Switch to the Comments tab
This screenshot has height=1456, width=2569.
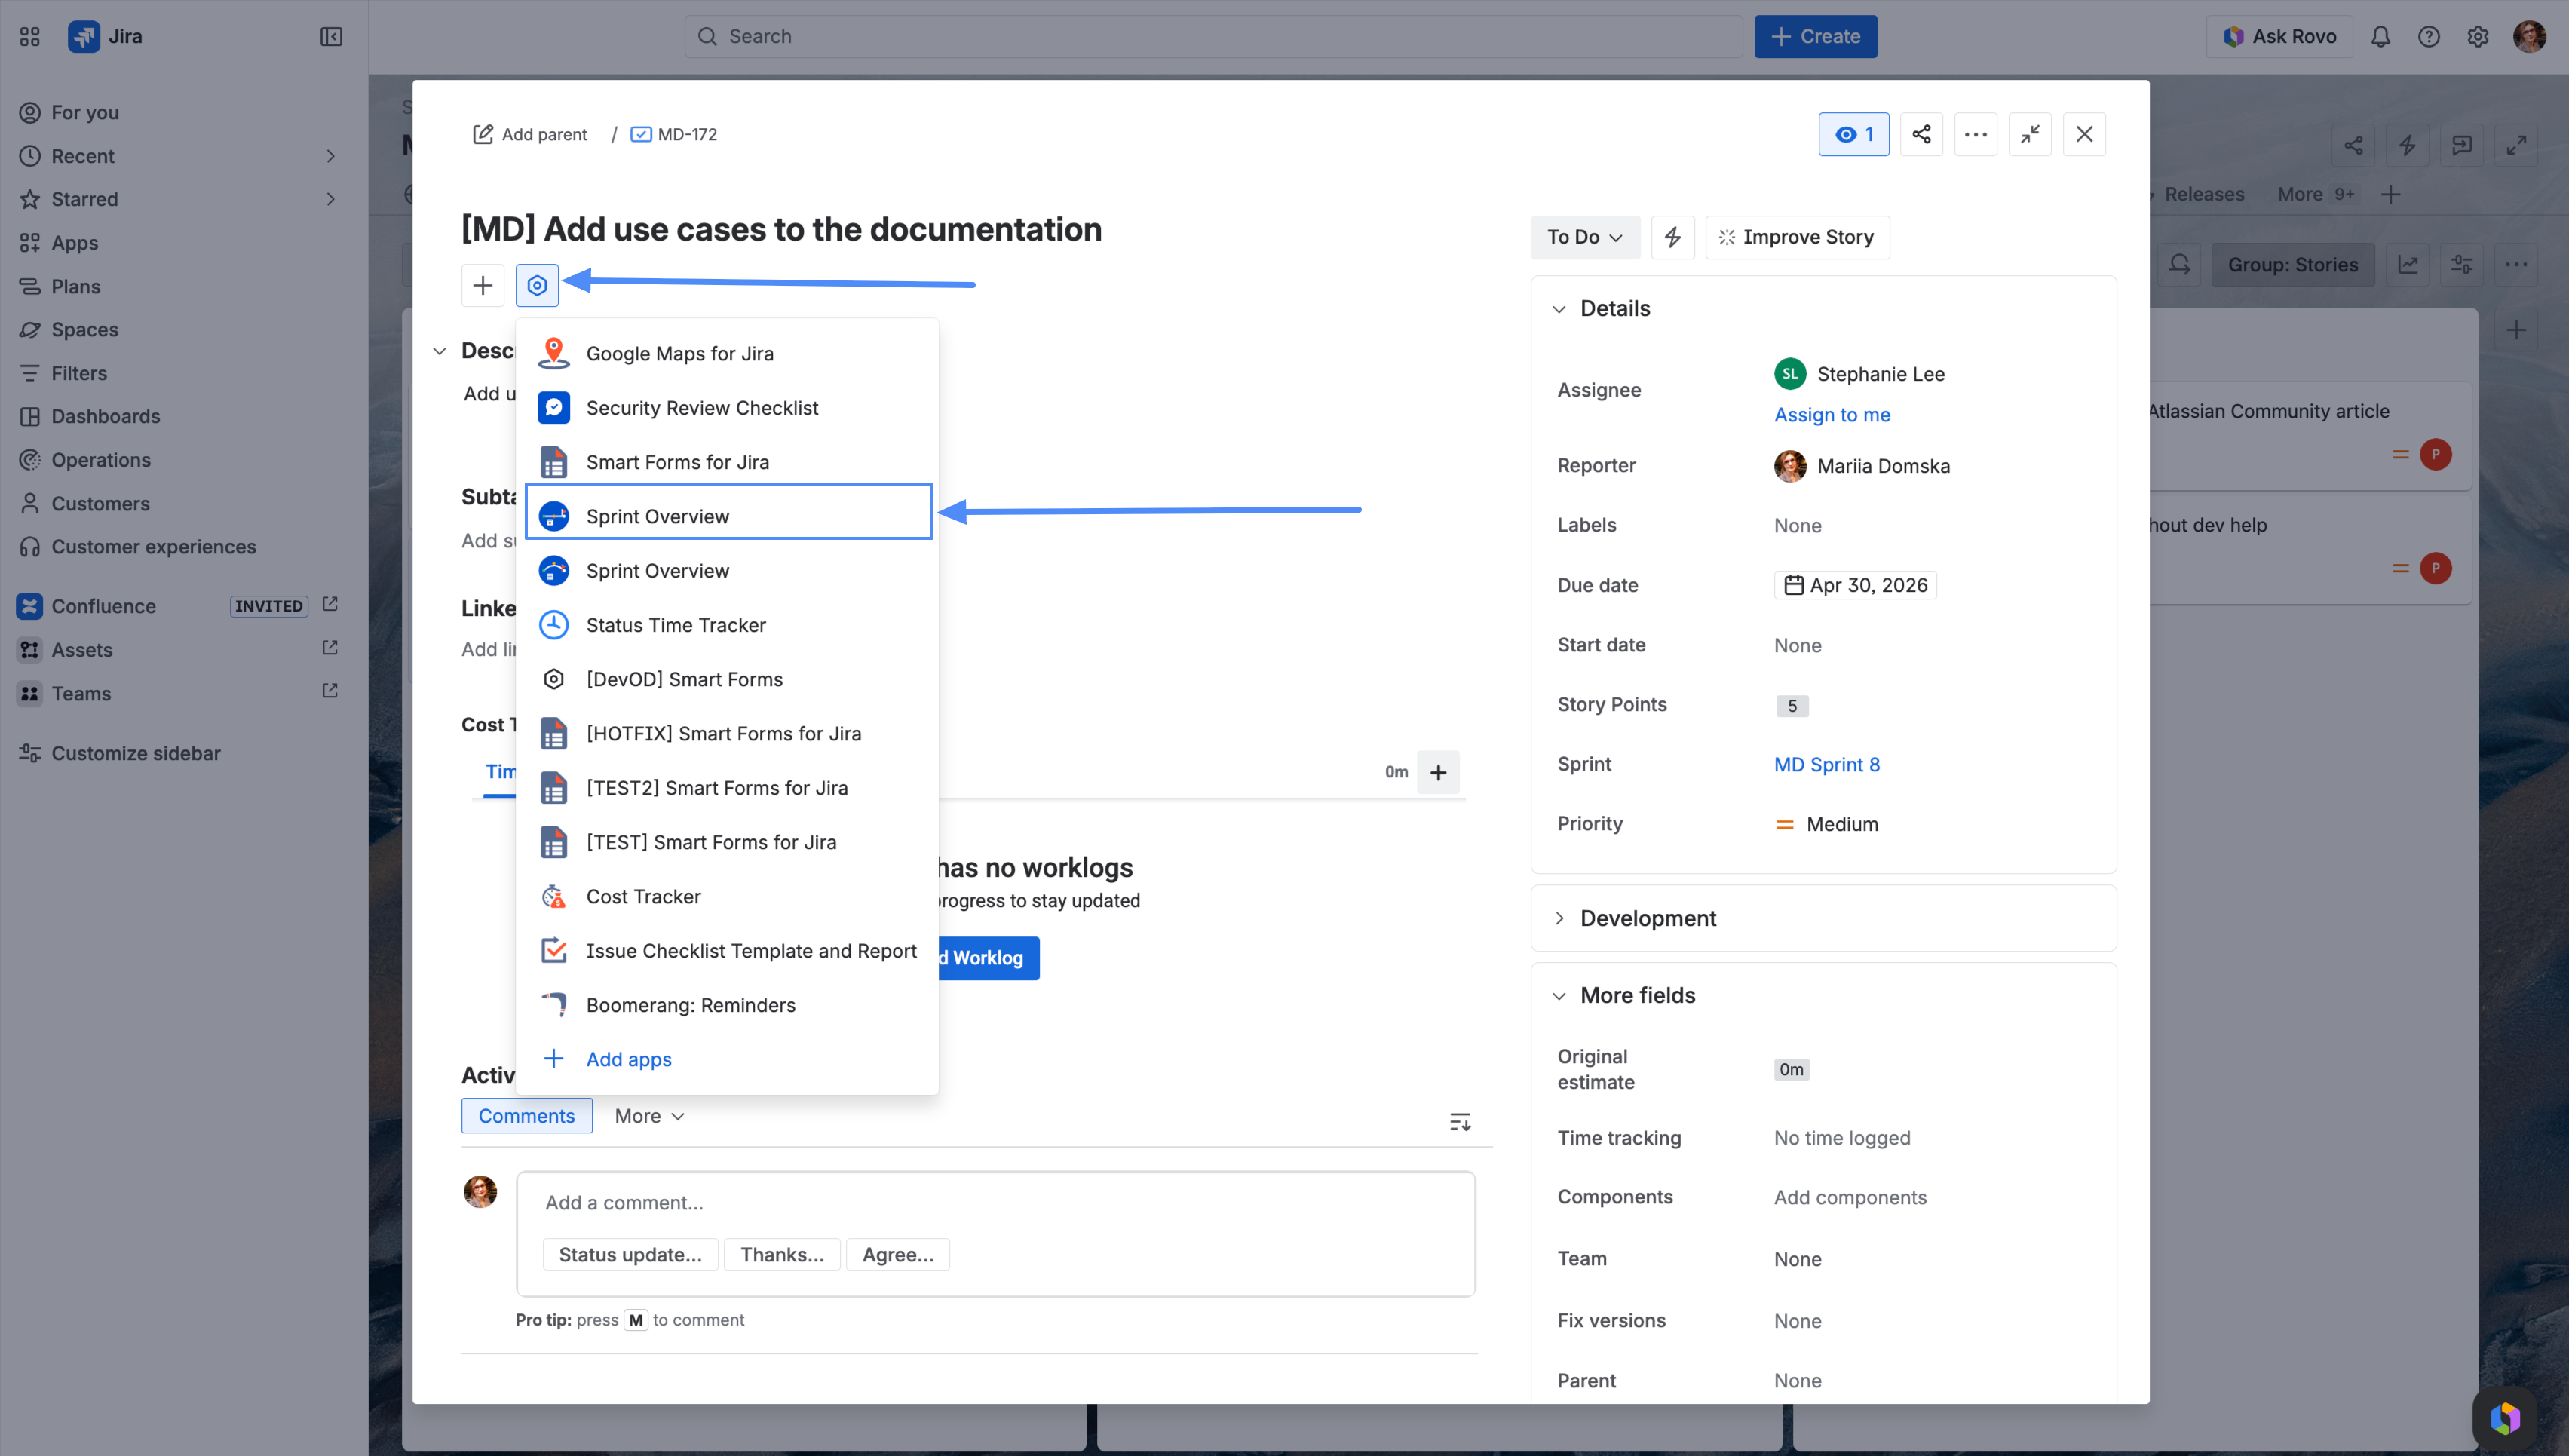coord(526,1116)
